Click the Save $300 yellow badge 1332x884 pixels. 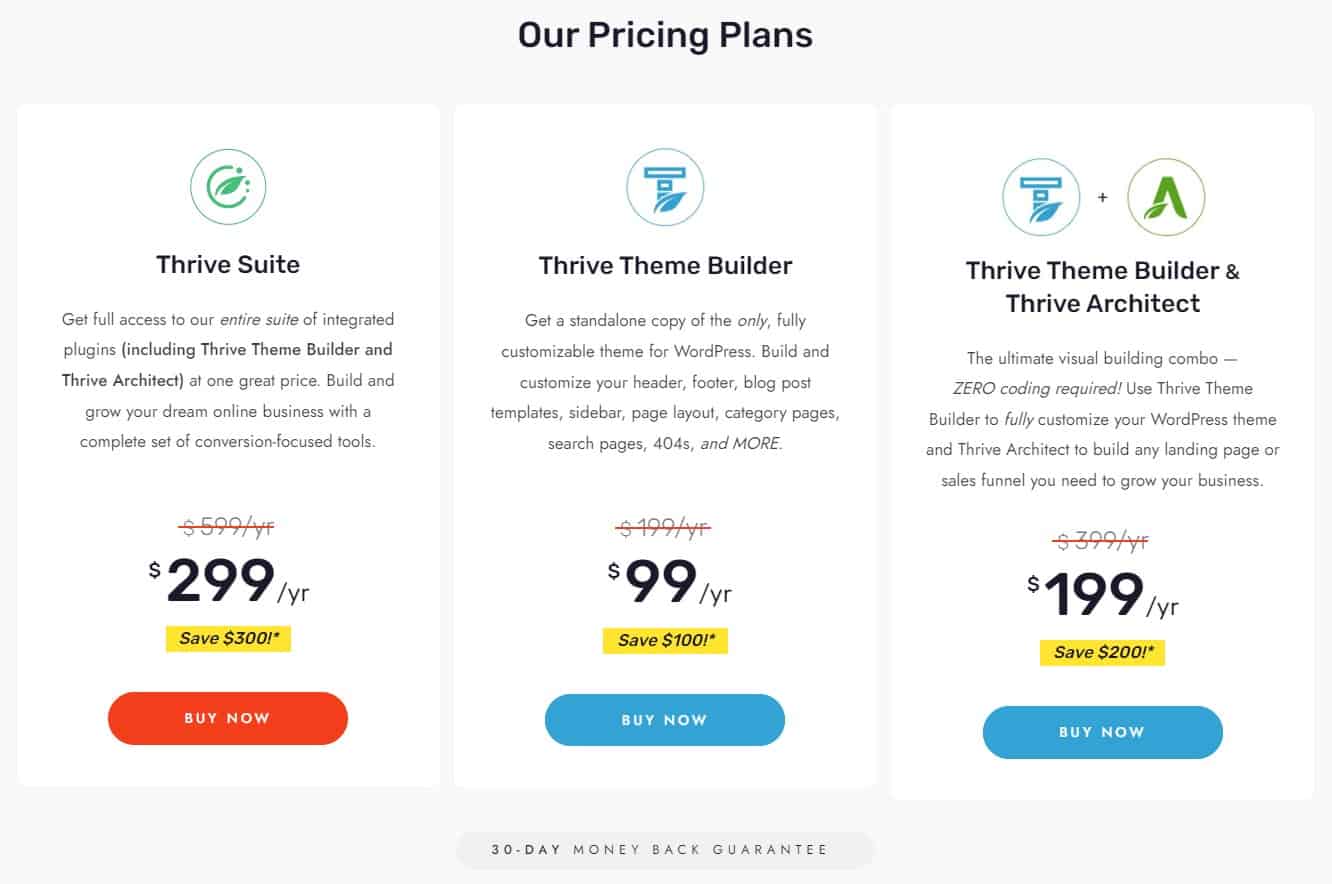click(227, 639)
